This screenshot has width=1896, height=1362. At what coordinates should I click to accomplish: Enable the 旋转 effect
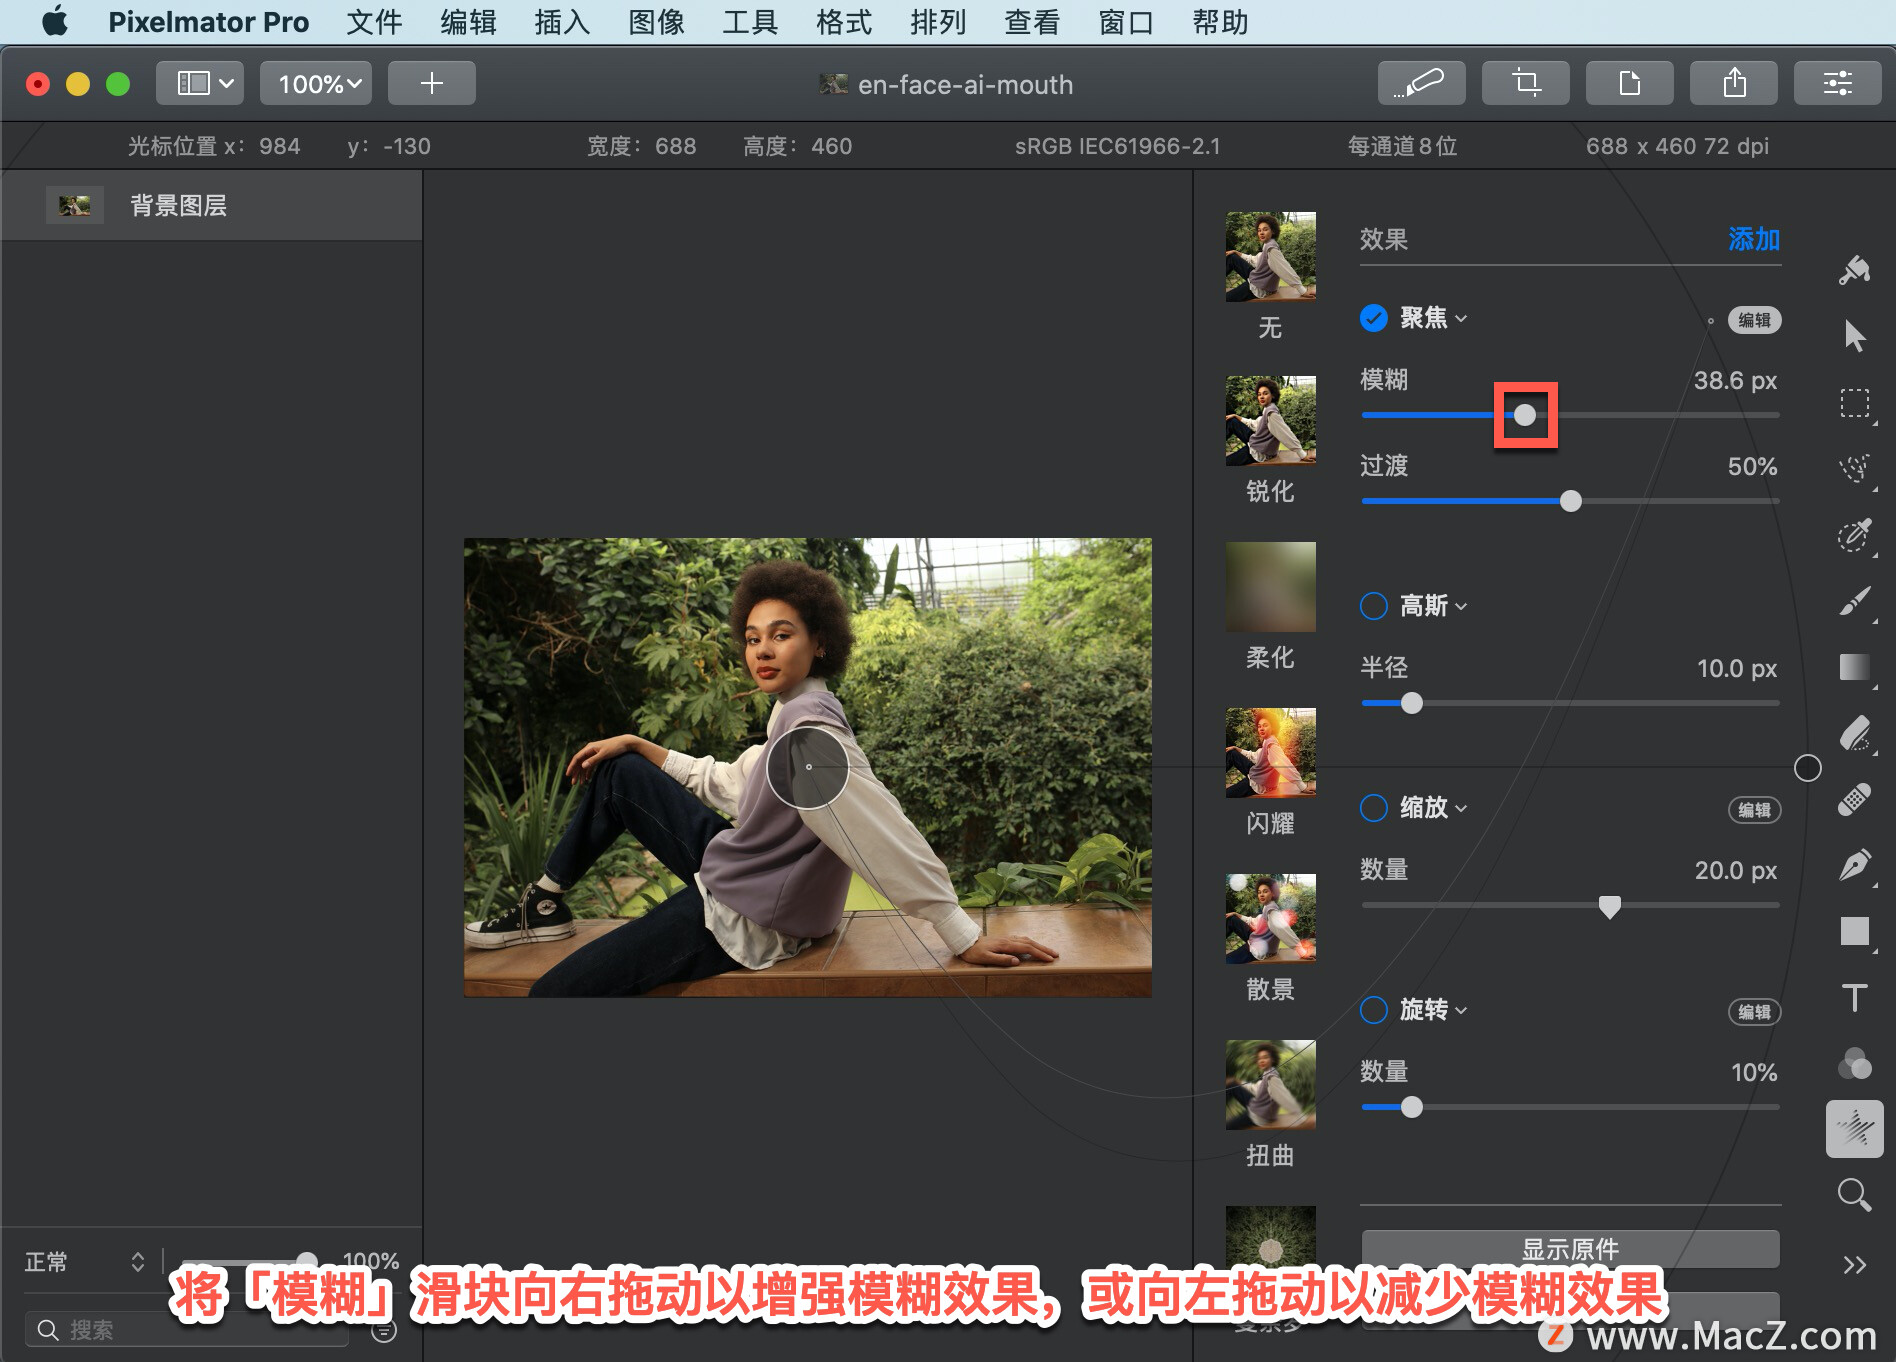(x=1374, y=1010)
